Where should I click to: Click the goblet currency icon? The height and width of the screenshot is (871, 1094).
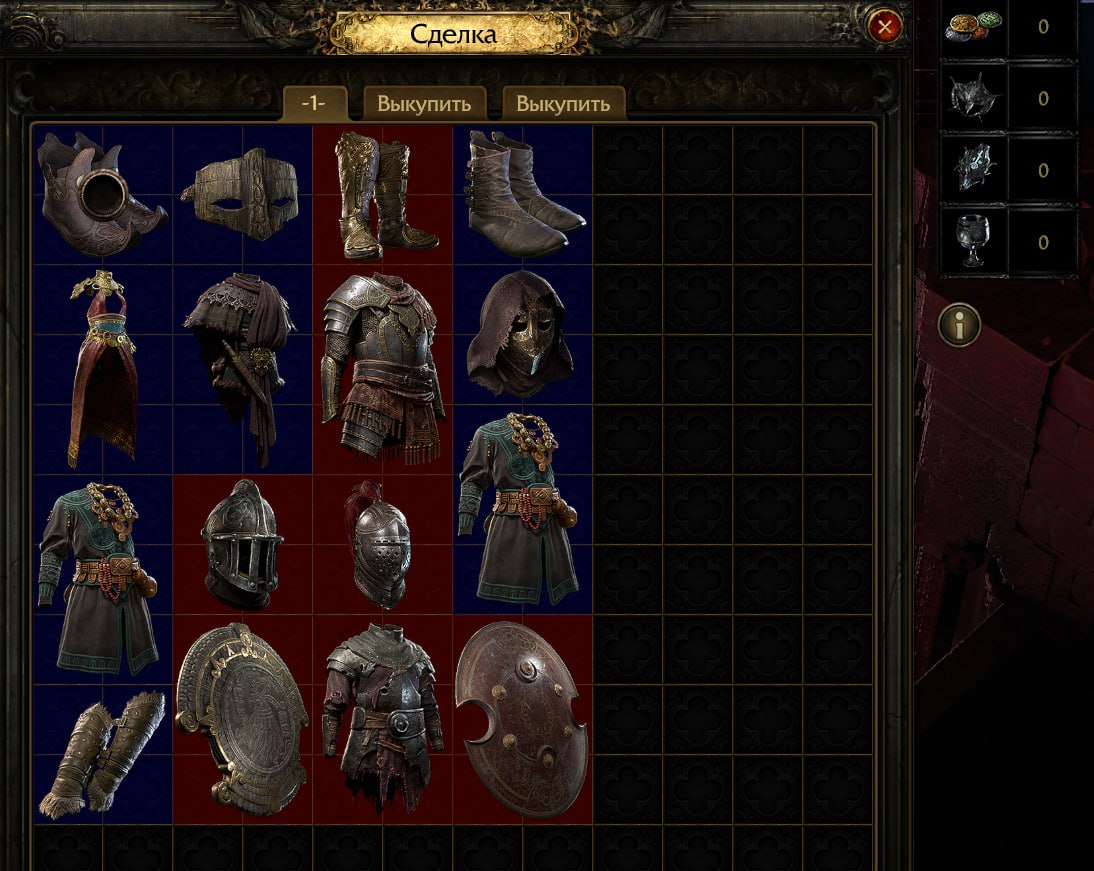pos(973,241)
